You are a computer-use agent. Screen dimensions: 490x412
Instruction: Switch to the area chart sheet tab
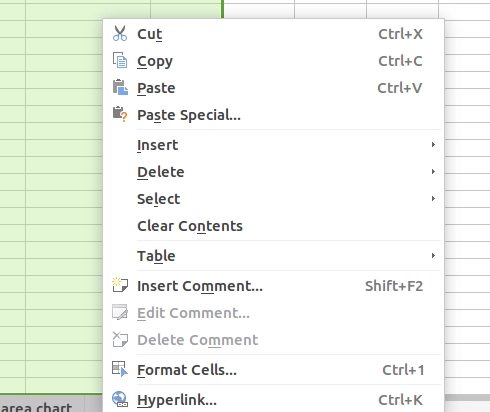coord(37,406)
